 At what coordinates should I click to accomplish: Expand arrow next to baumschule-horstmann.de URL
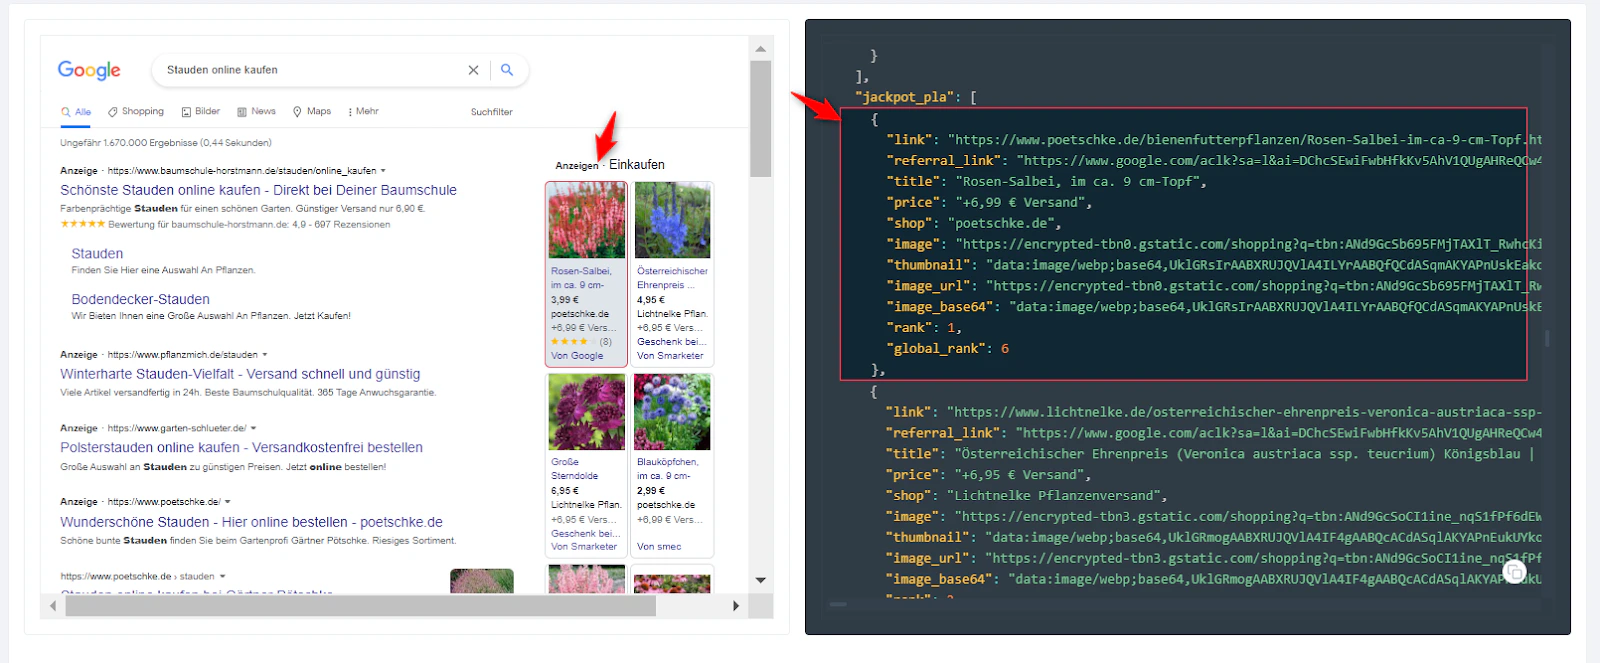tap(383, 171)
